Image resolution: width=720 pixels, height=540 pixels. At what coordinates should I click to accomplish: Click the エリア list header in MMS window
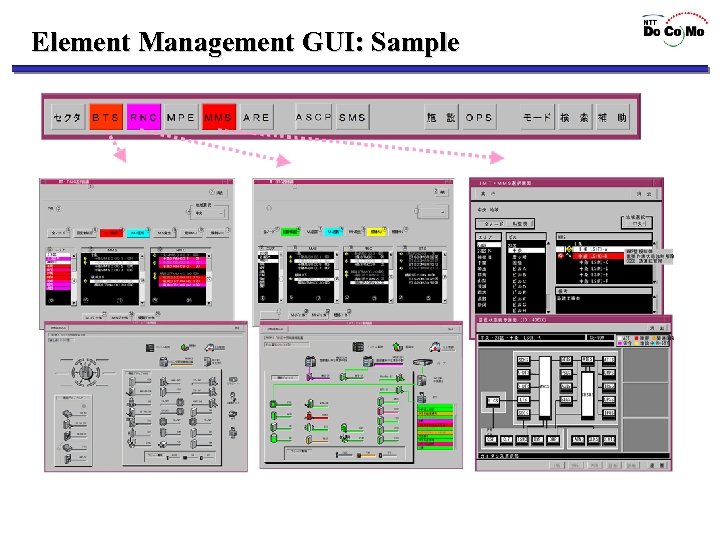pyautogui.click(x=488, y=237)
